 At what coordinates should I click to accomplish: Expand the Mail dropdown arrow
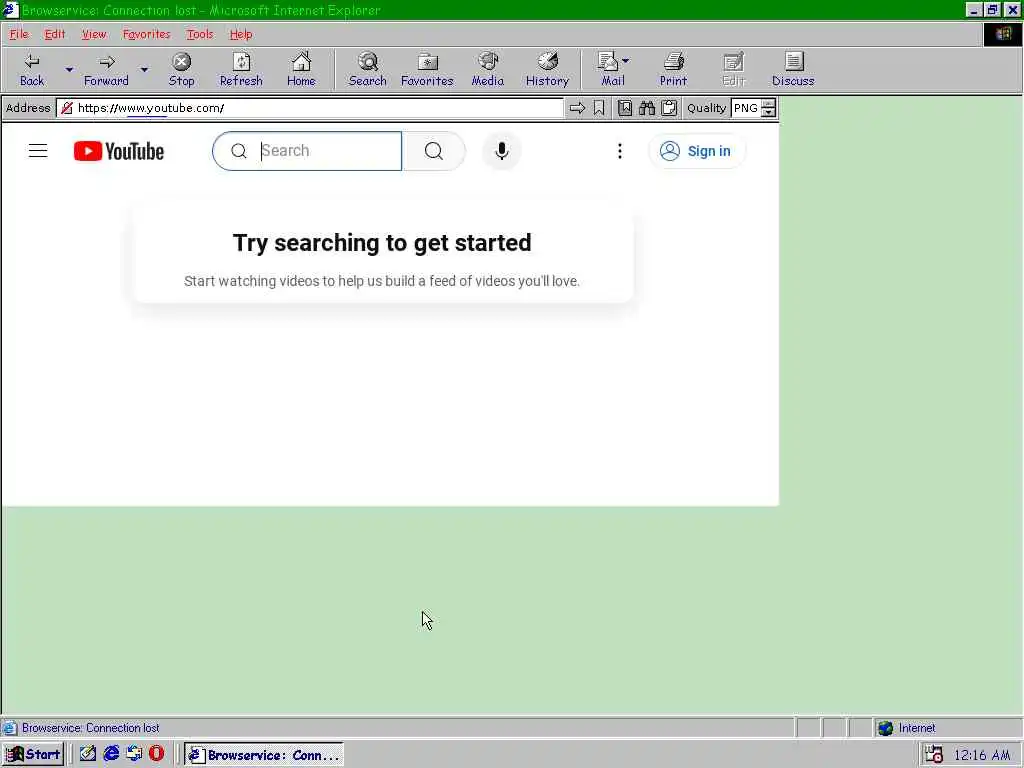(626, 61)
